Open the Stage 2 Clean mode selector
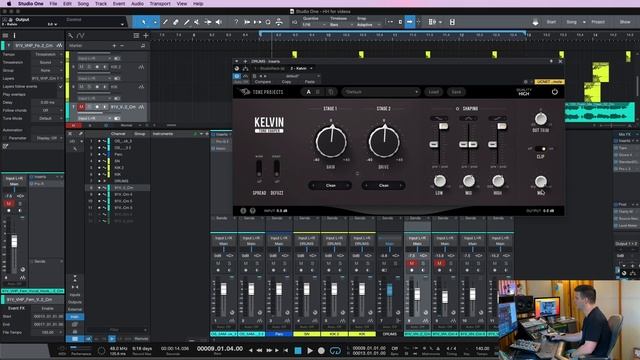The width and height of the screenshot is (640, 360). [383, 185]
